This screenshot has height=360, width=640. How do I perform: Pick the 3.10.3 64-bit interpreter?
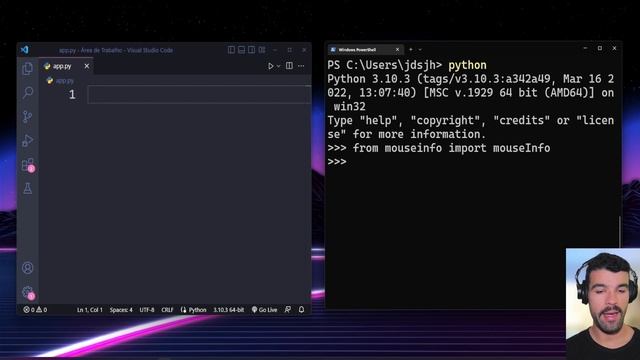pyautogui.click(x=229, y=310)
